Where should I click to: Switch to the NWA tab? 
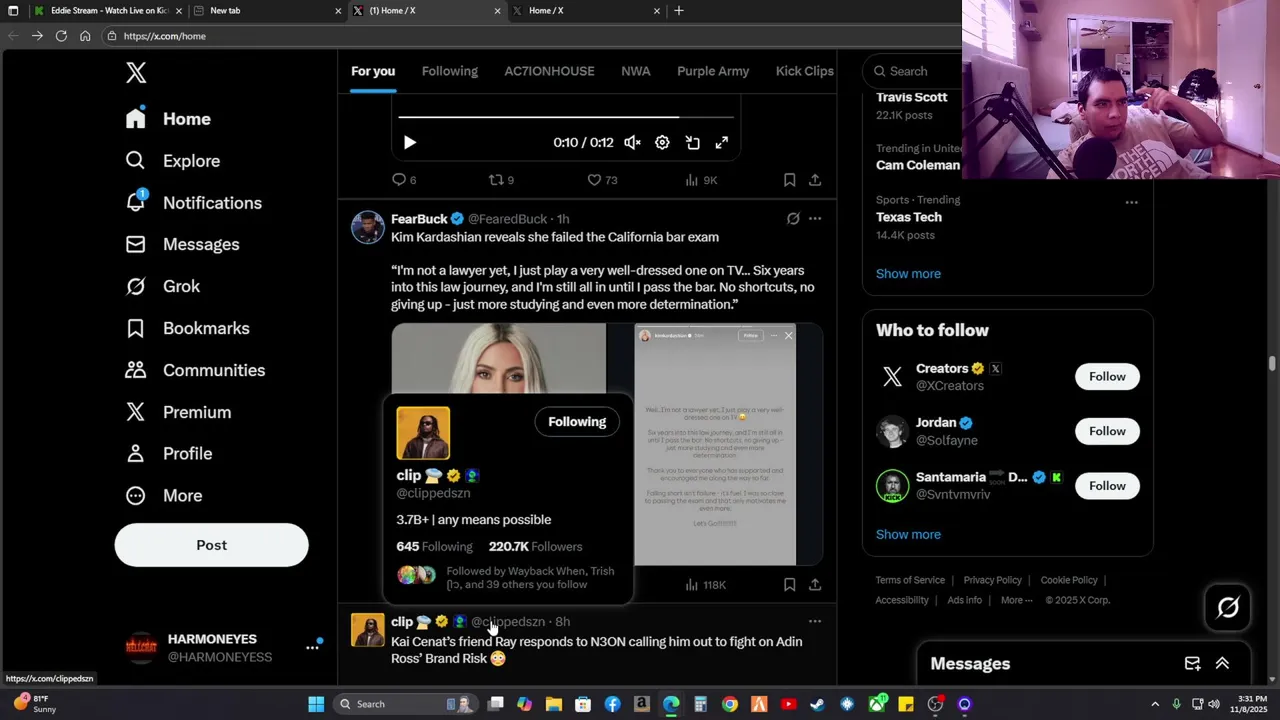[x=636, y=71]
